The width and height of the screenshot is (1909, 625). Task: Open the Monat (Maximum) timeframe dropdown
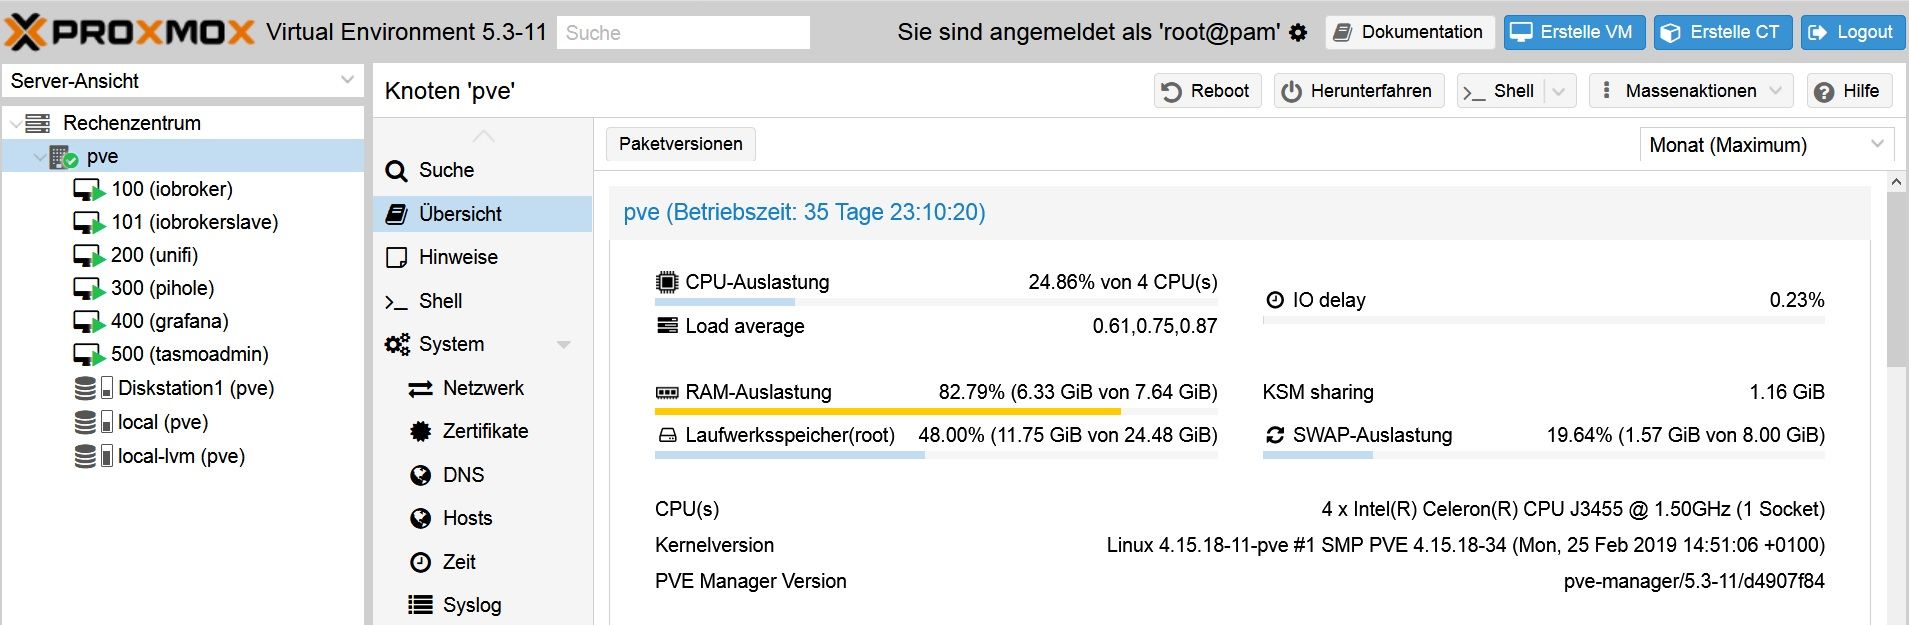[1877, 144]
